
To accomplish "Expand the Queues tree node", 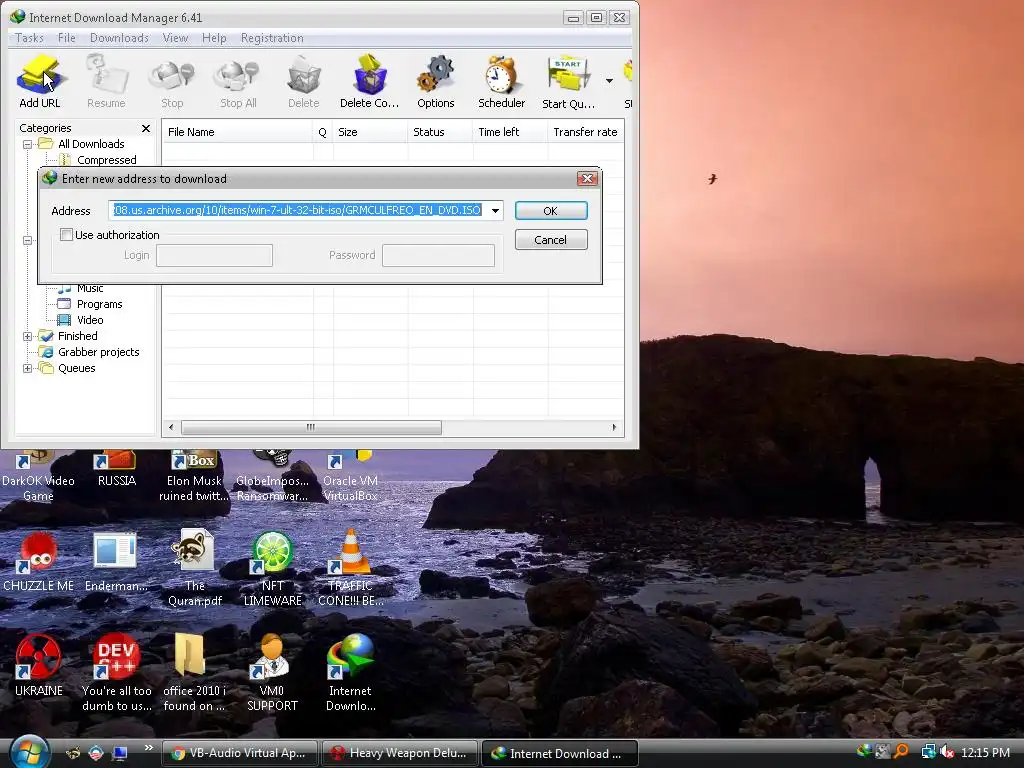I will (27, 368).
